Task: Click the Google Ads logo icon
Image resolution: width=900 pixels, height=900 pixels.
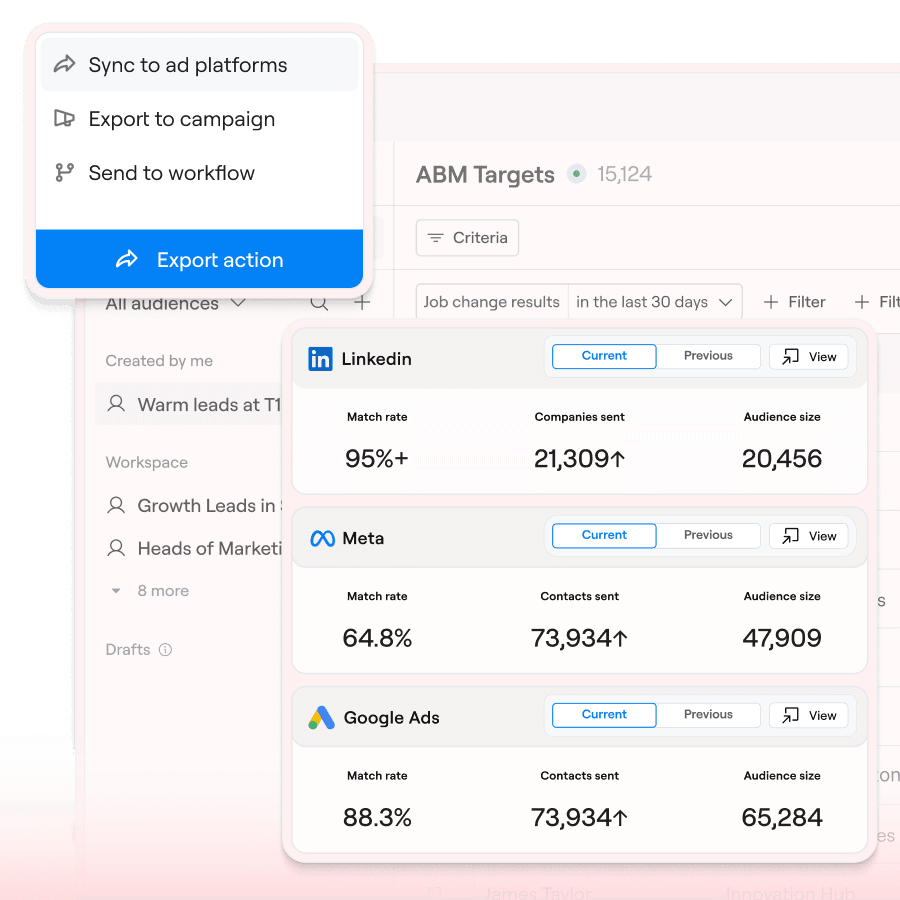Action: coord(321,717)
